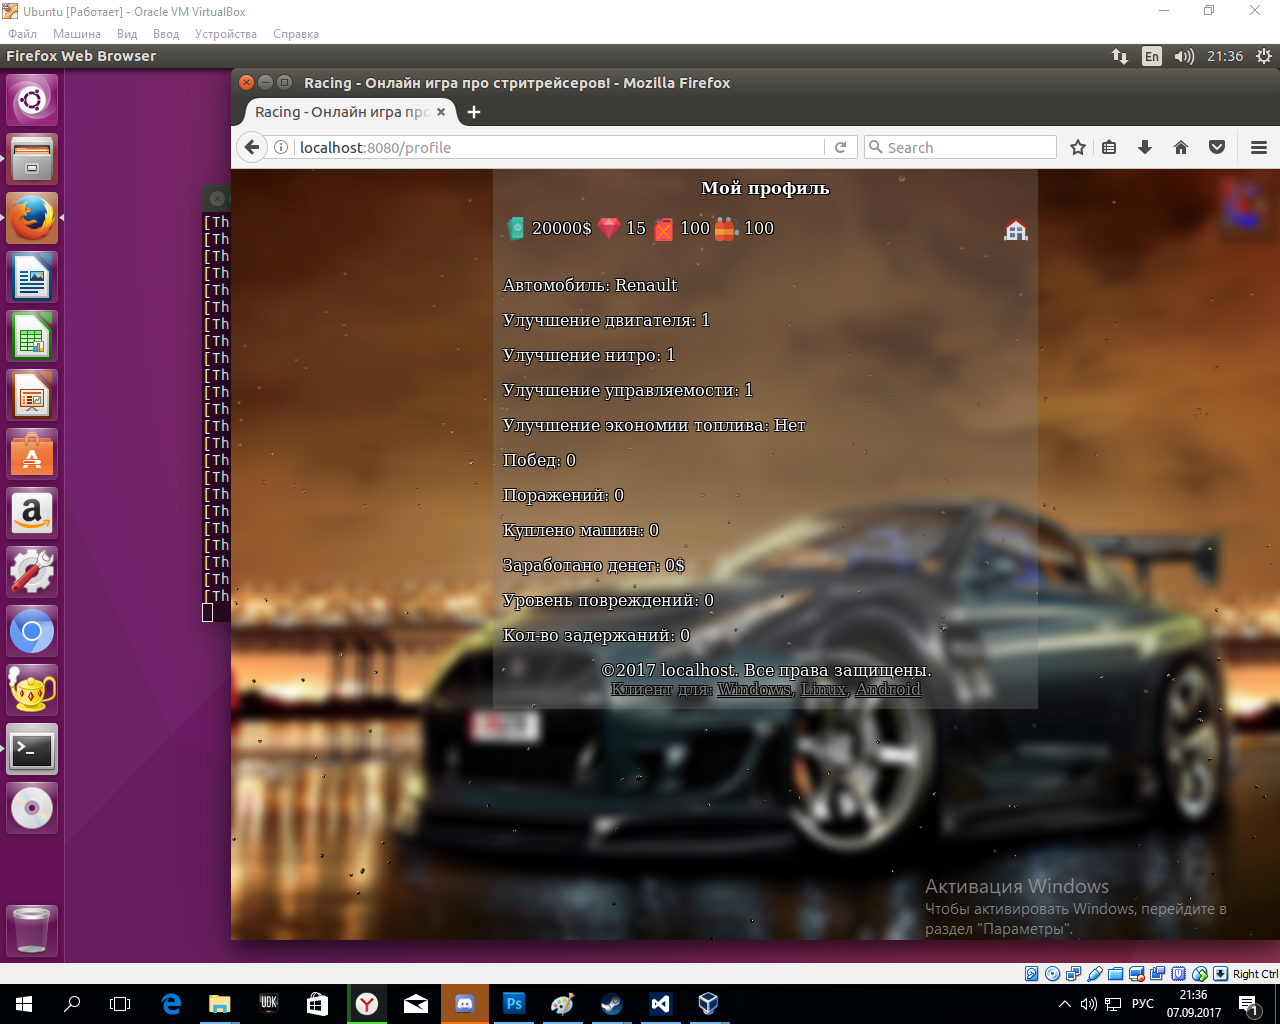The width and height of the screenshot is (1280, 1024).
Task: Open the Машина menu in VirtualBox
Action: click(x=76, y=34)
